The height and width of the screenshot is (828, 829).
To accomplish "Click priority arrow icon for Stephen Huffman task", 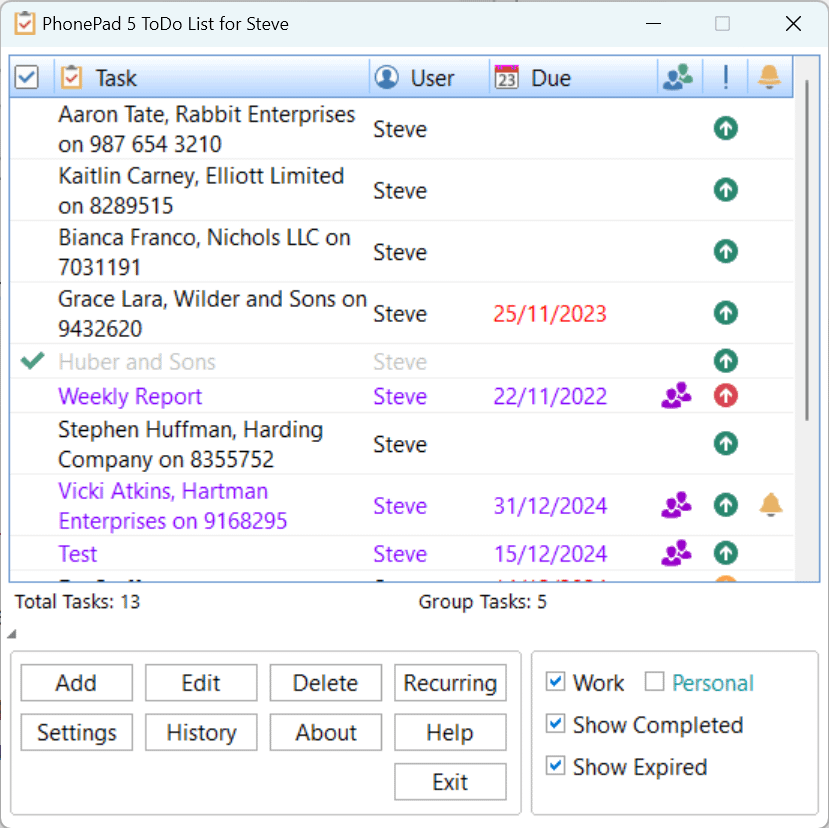I will [725, 444].
